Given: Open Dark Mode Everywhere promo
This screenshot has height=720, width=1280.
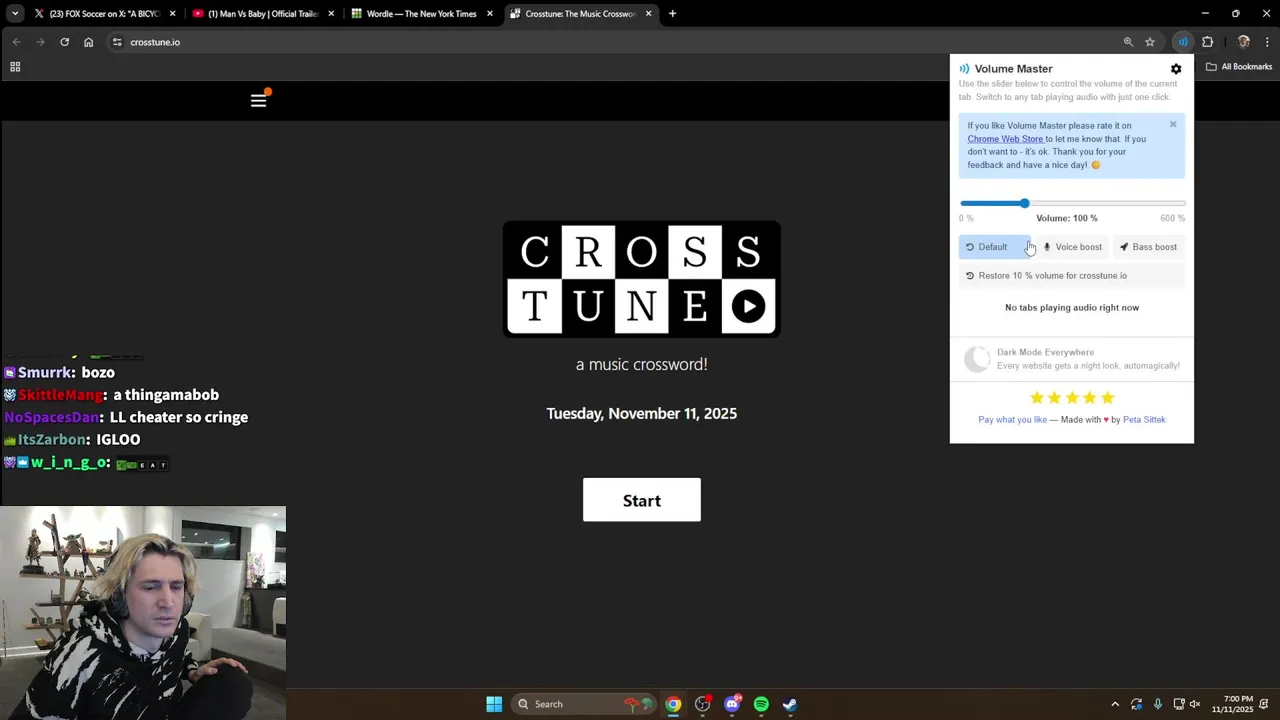Looking at the screenshot, I should (x=1072, y=359).
